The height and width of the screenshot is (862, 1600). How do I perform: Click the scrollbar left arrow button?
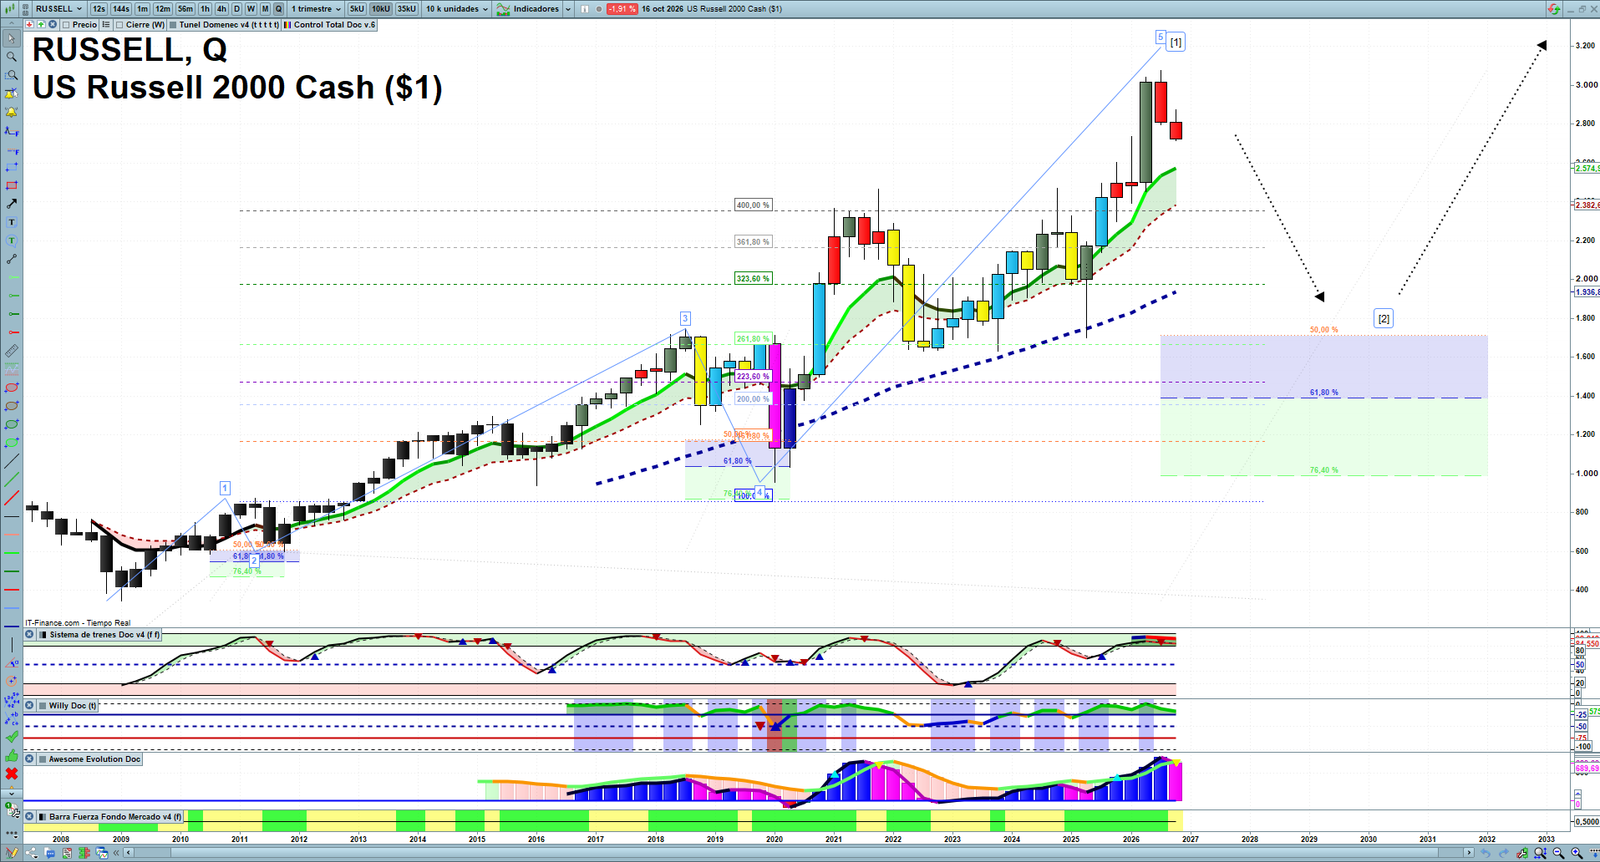click(129, 853)
